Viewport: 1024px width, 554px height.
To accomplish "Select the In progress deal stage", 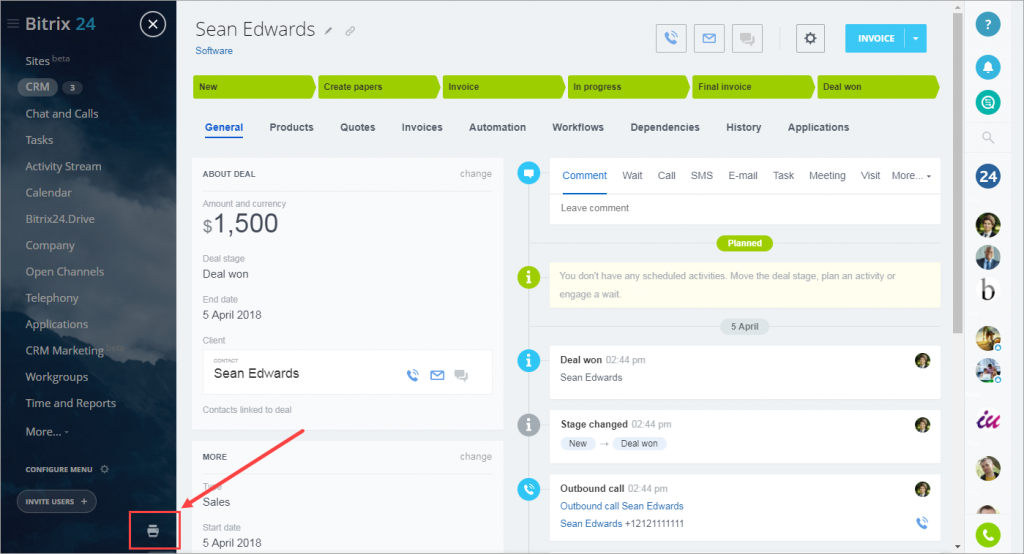I will [x=628, y=87].
